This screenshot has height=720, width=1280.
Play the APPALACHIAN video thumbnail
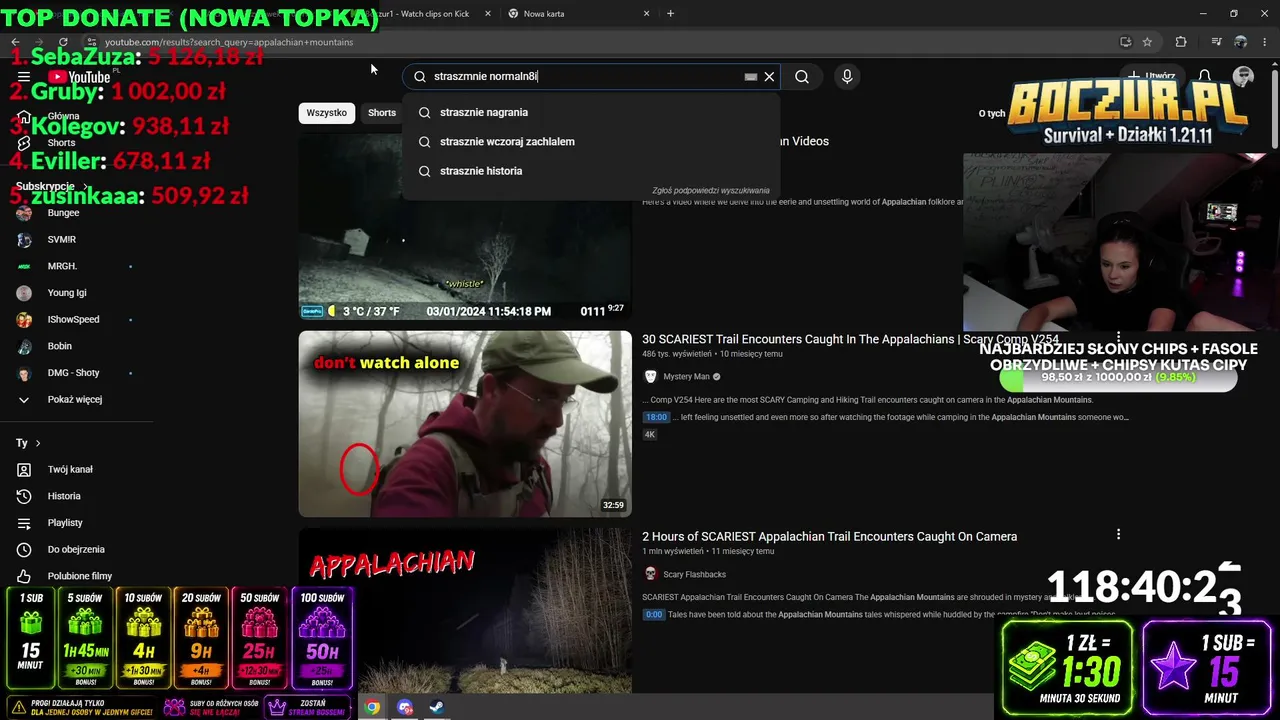(465, 611)
